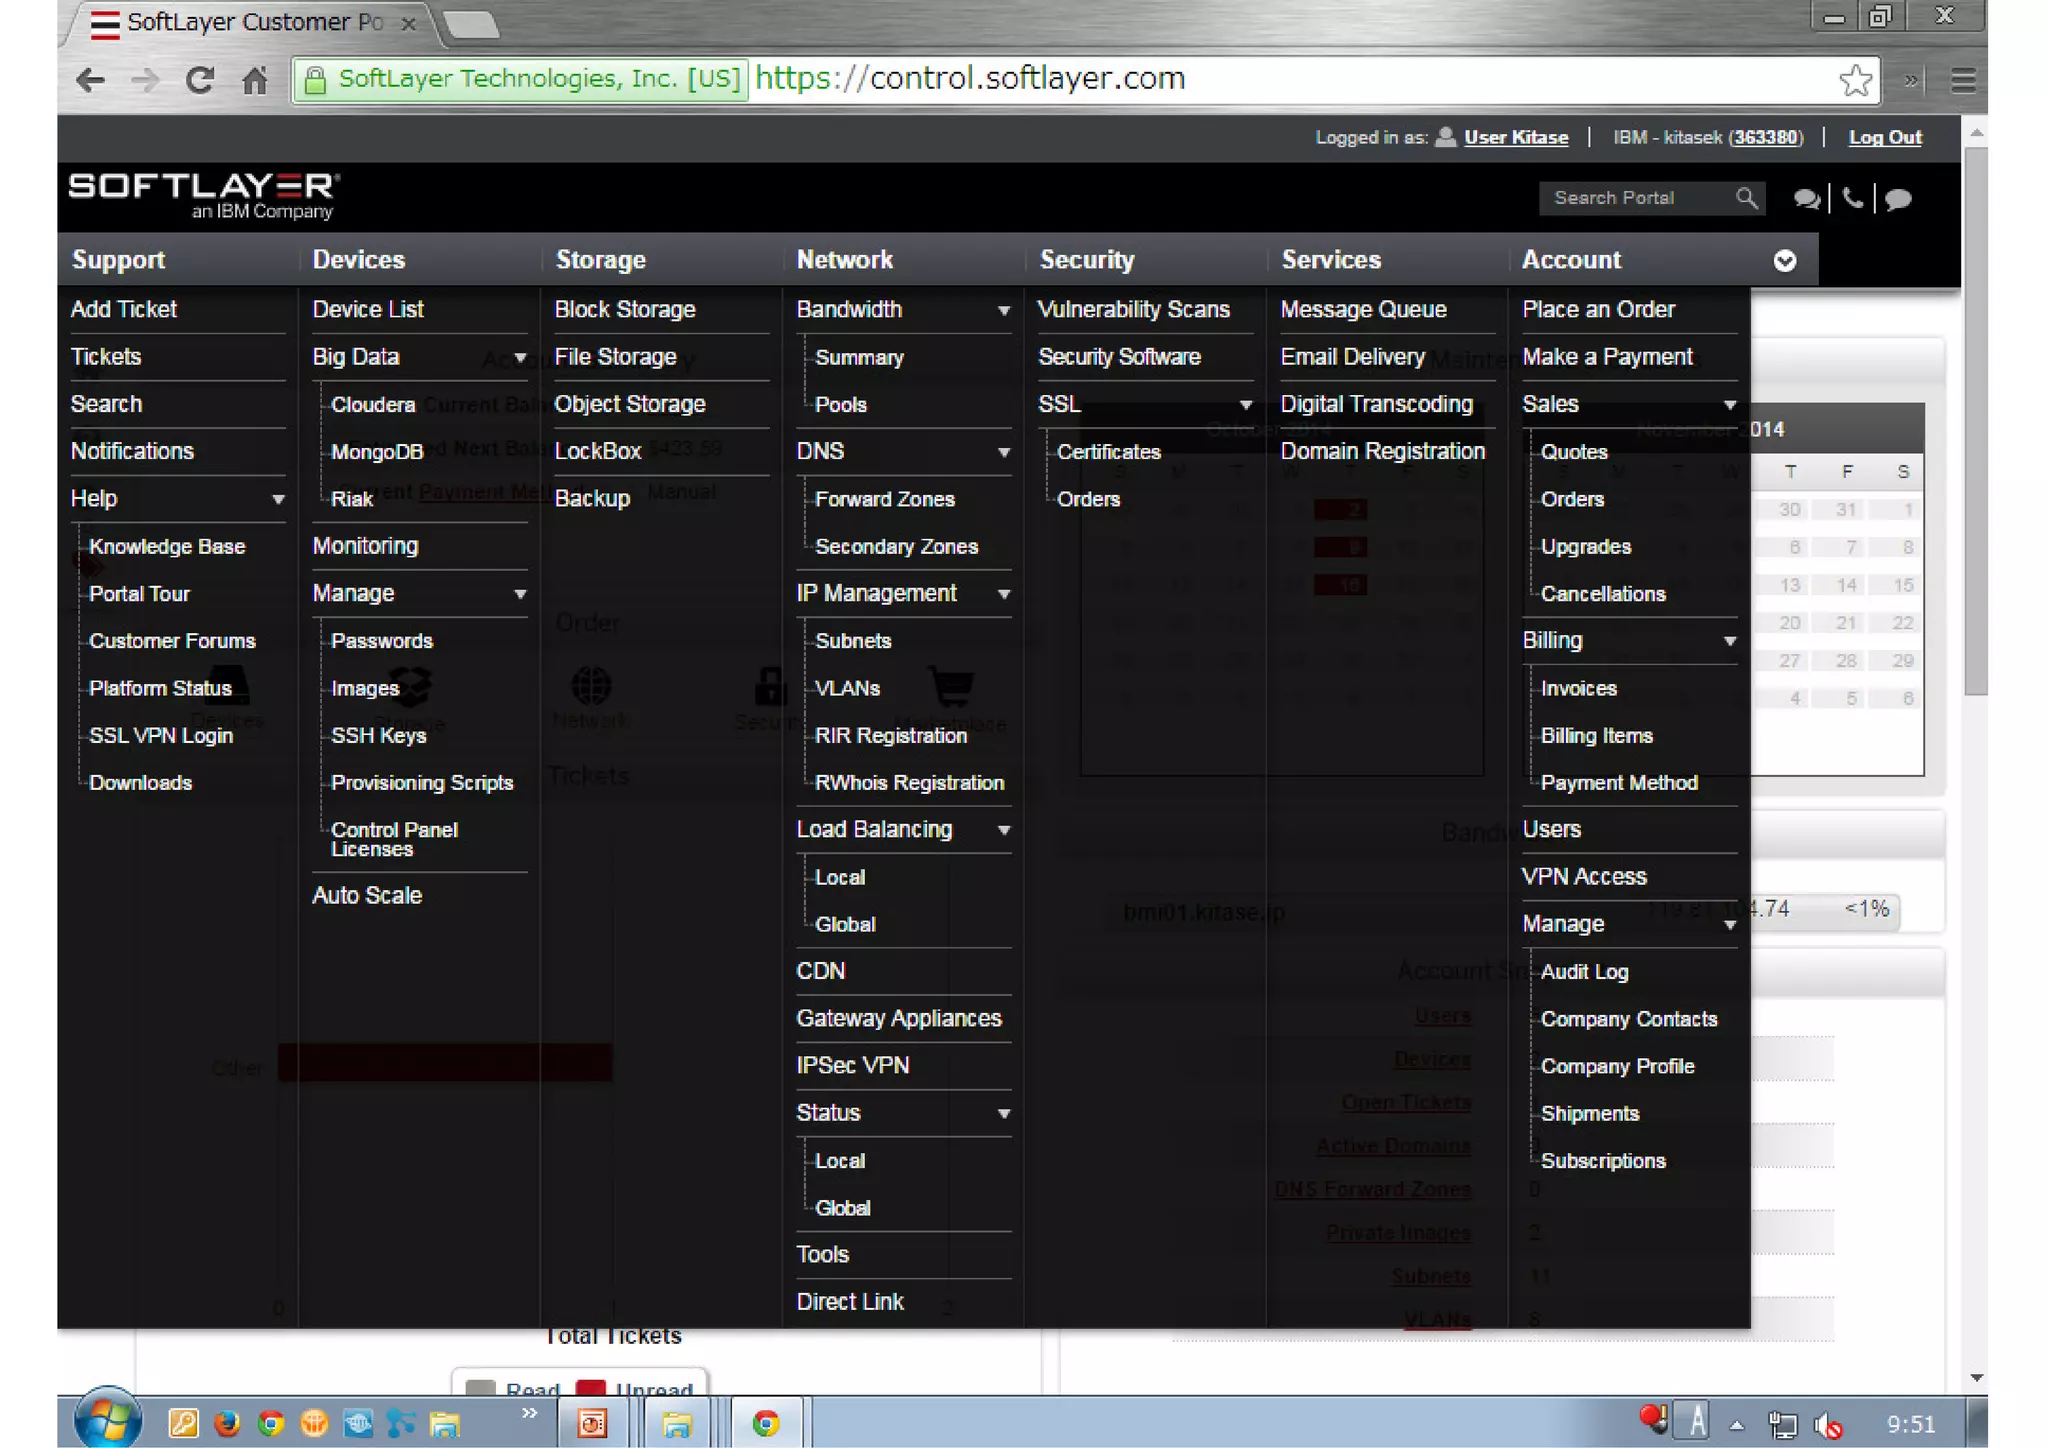Select Gateway Appliances under Network
The width and height of the screenshot is (2048, 1448).
[x=898, y=1018]
